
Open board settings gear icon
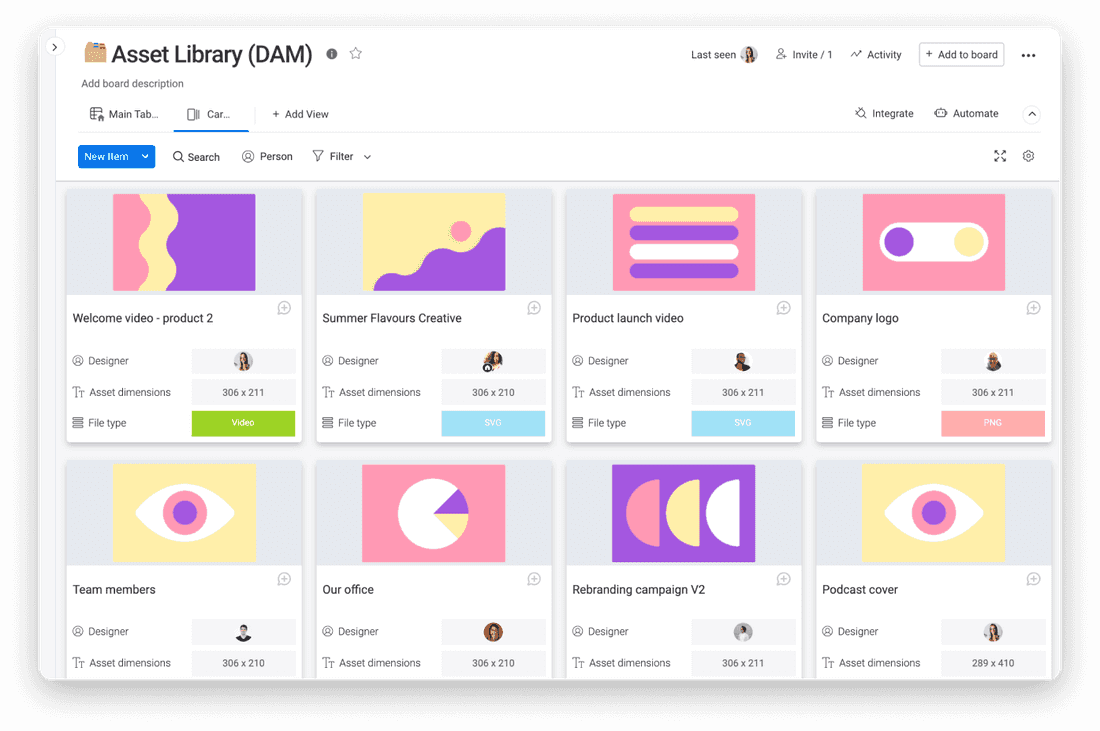(x=1028, y=156)
